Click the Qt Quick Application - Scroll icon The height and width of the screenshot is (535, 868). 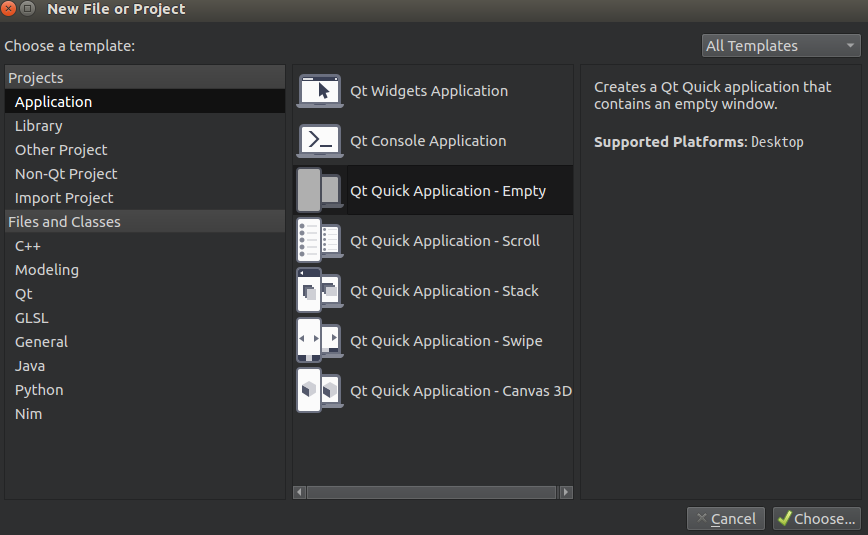click(x=319, y=240)
